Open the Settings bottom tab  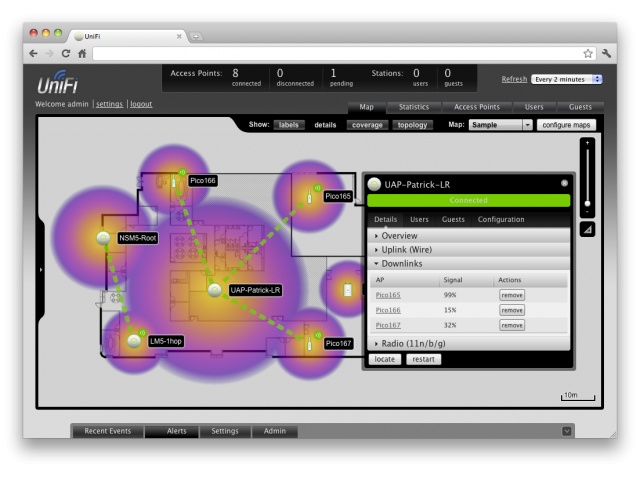tap(225, 431)
